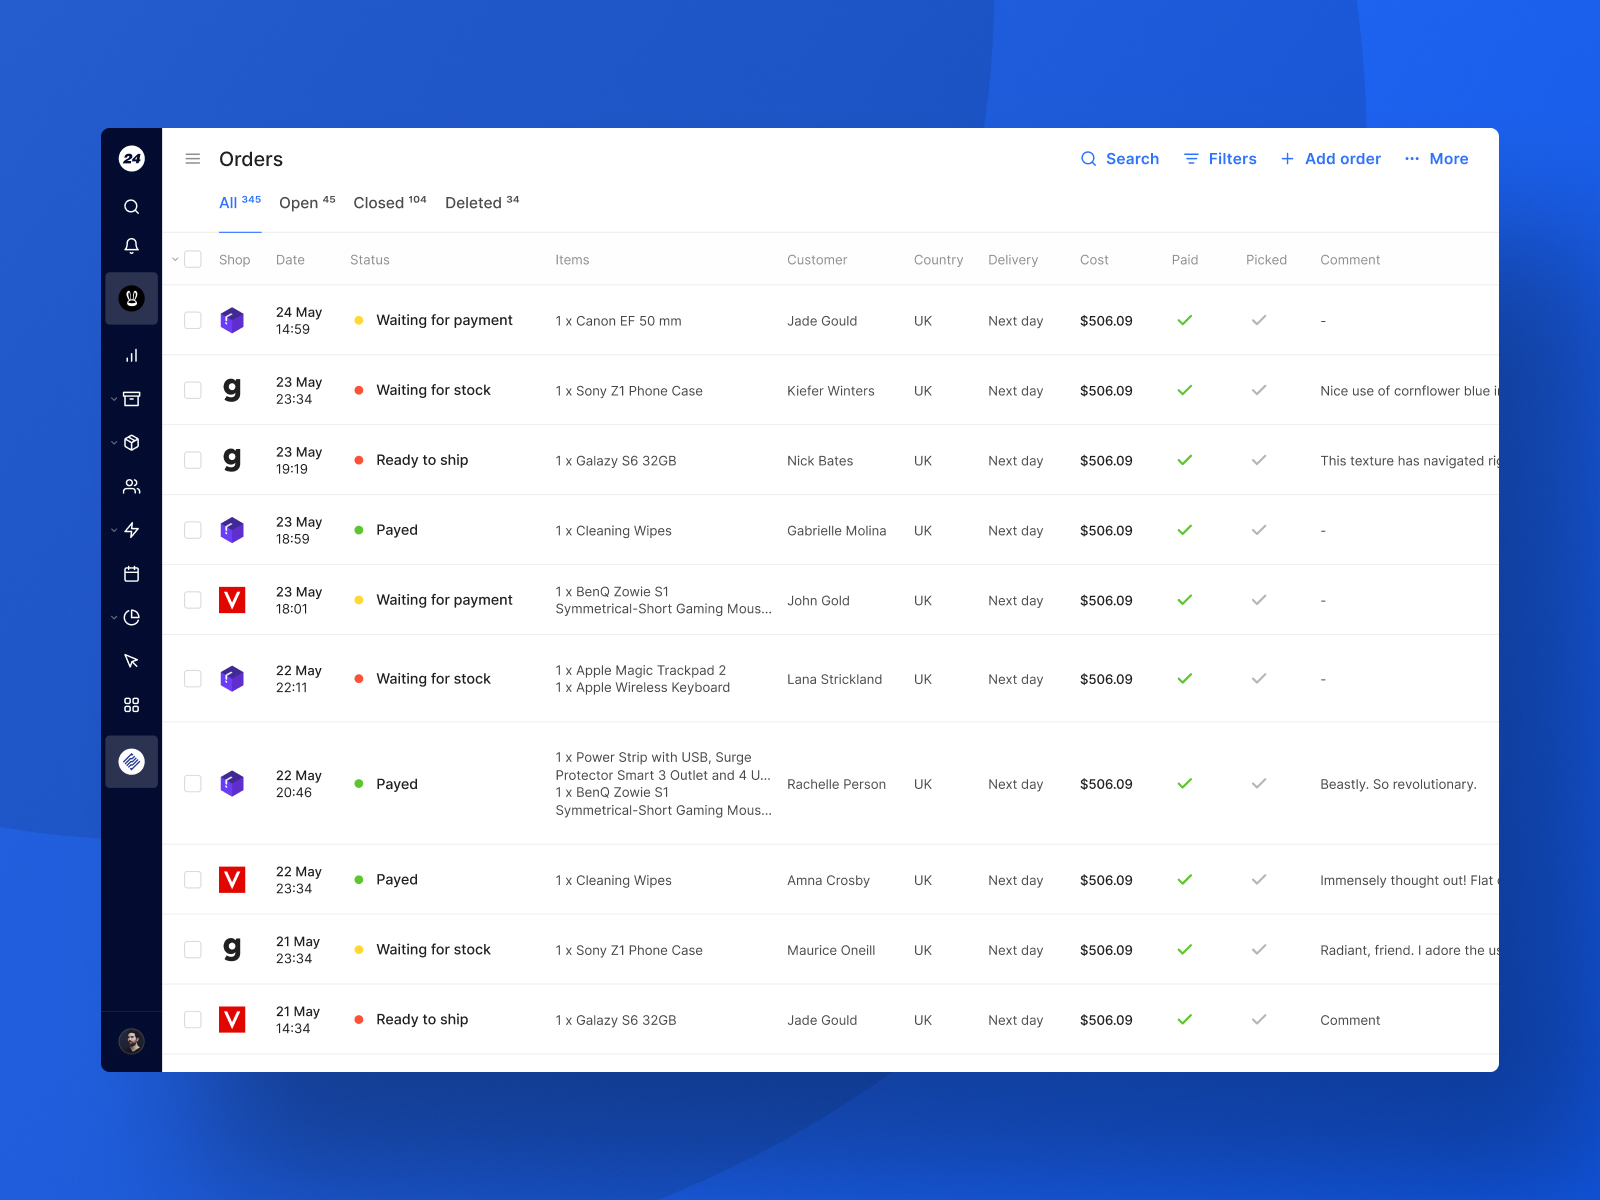Click the sidebar search magnifier icon

(x=131, y=207)
